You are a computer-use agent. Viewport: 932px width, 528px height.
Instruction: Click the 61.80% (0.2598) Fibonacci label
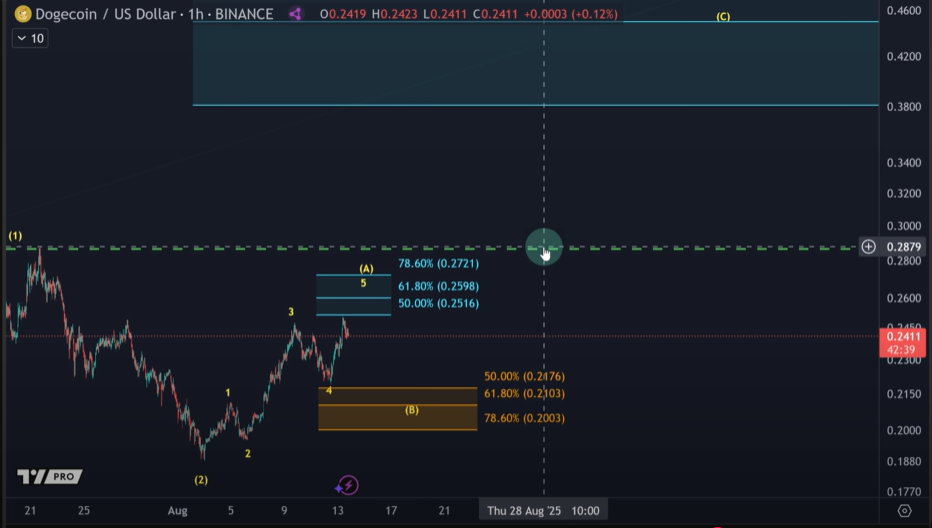pyautogui.click(x=438, y=286)
